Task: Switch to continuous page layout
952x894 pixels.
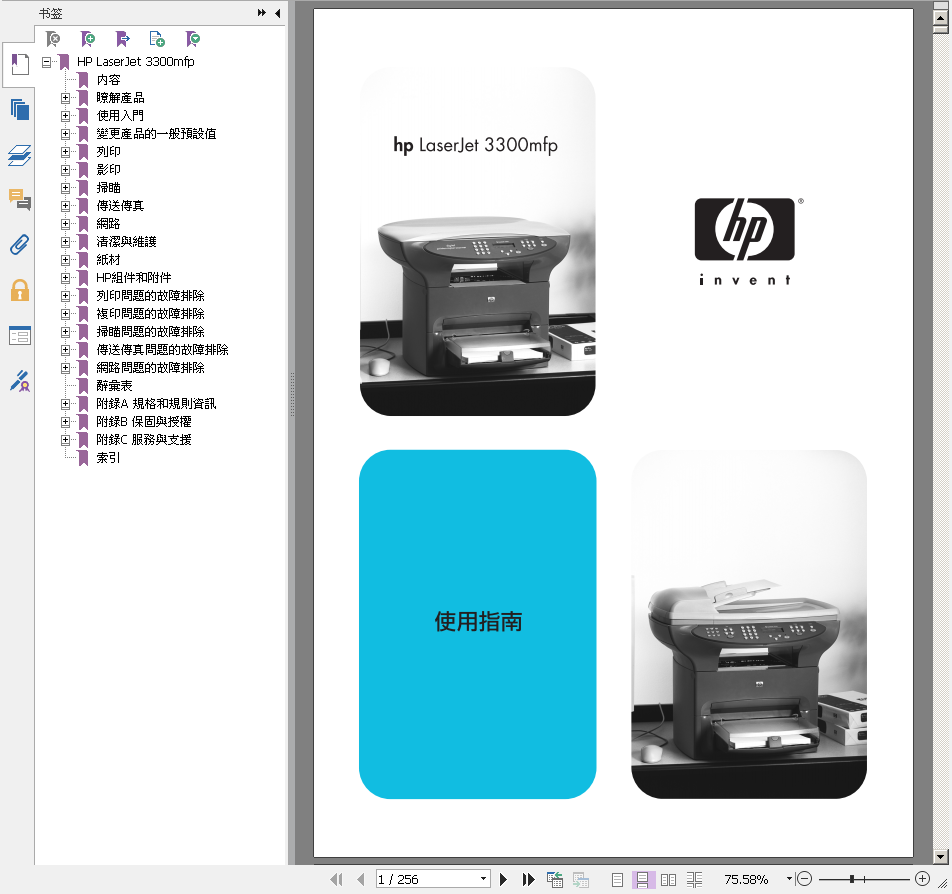Action: coord(642,879)
